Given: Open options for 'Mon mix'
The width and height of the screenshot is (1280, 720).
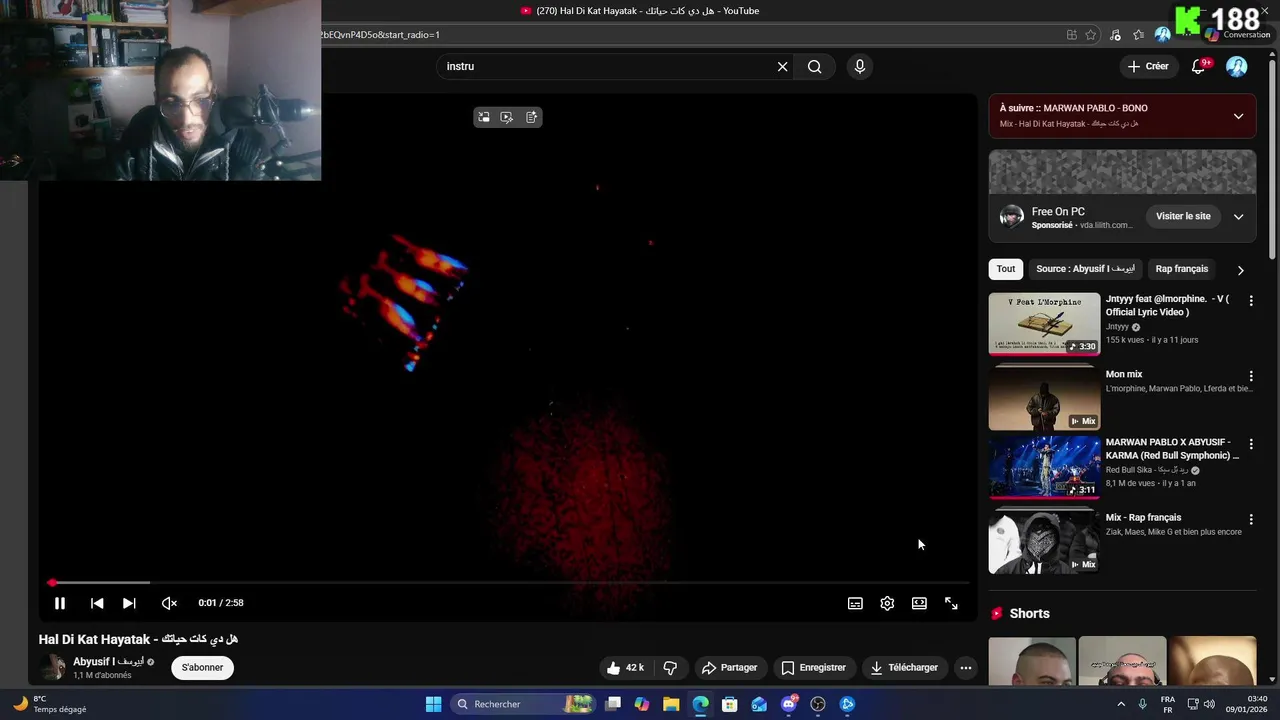Looking at the screenshot, I should 1250,376.
